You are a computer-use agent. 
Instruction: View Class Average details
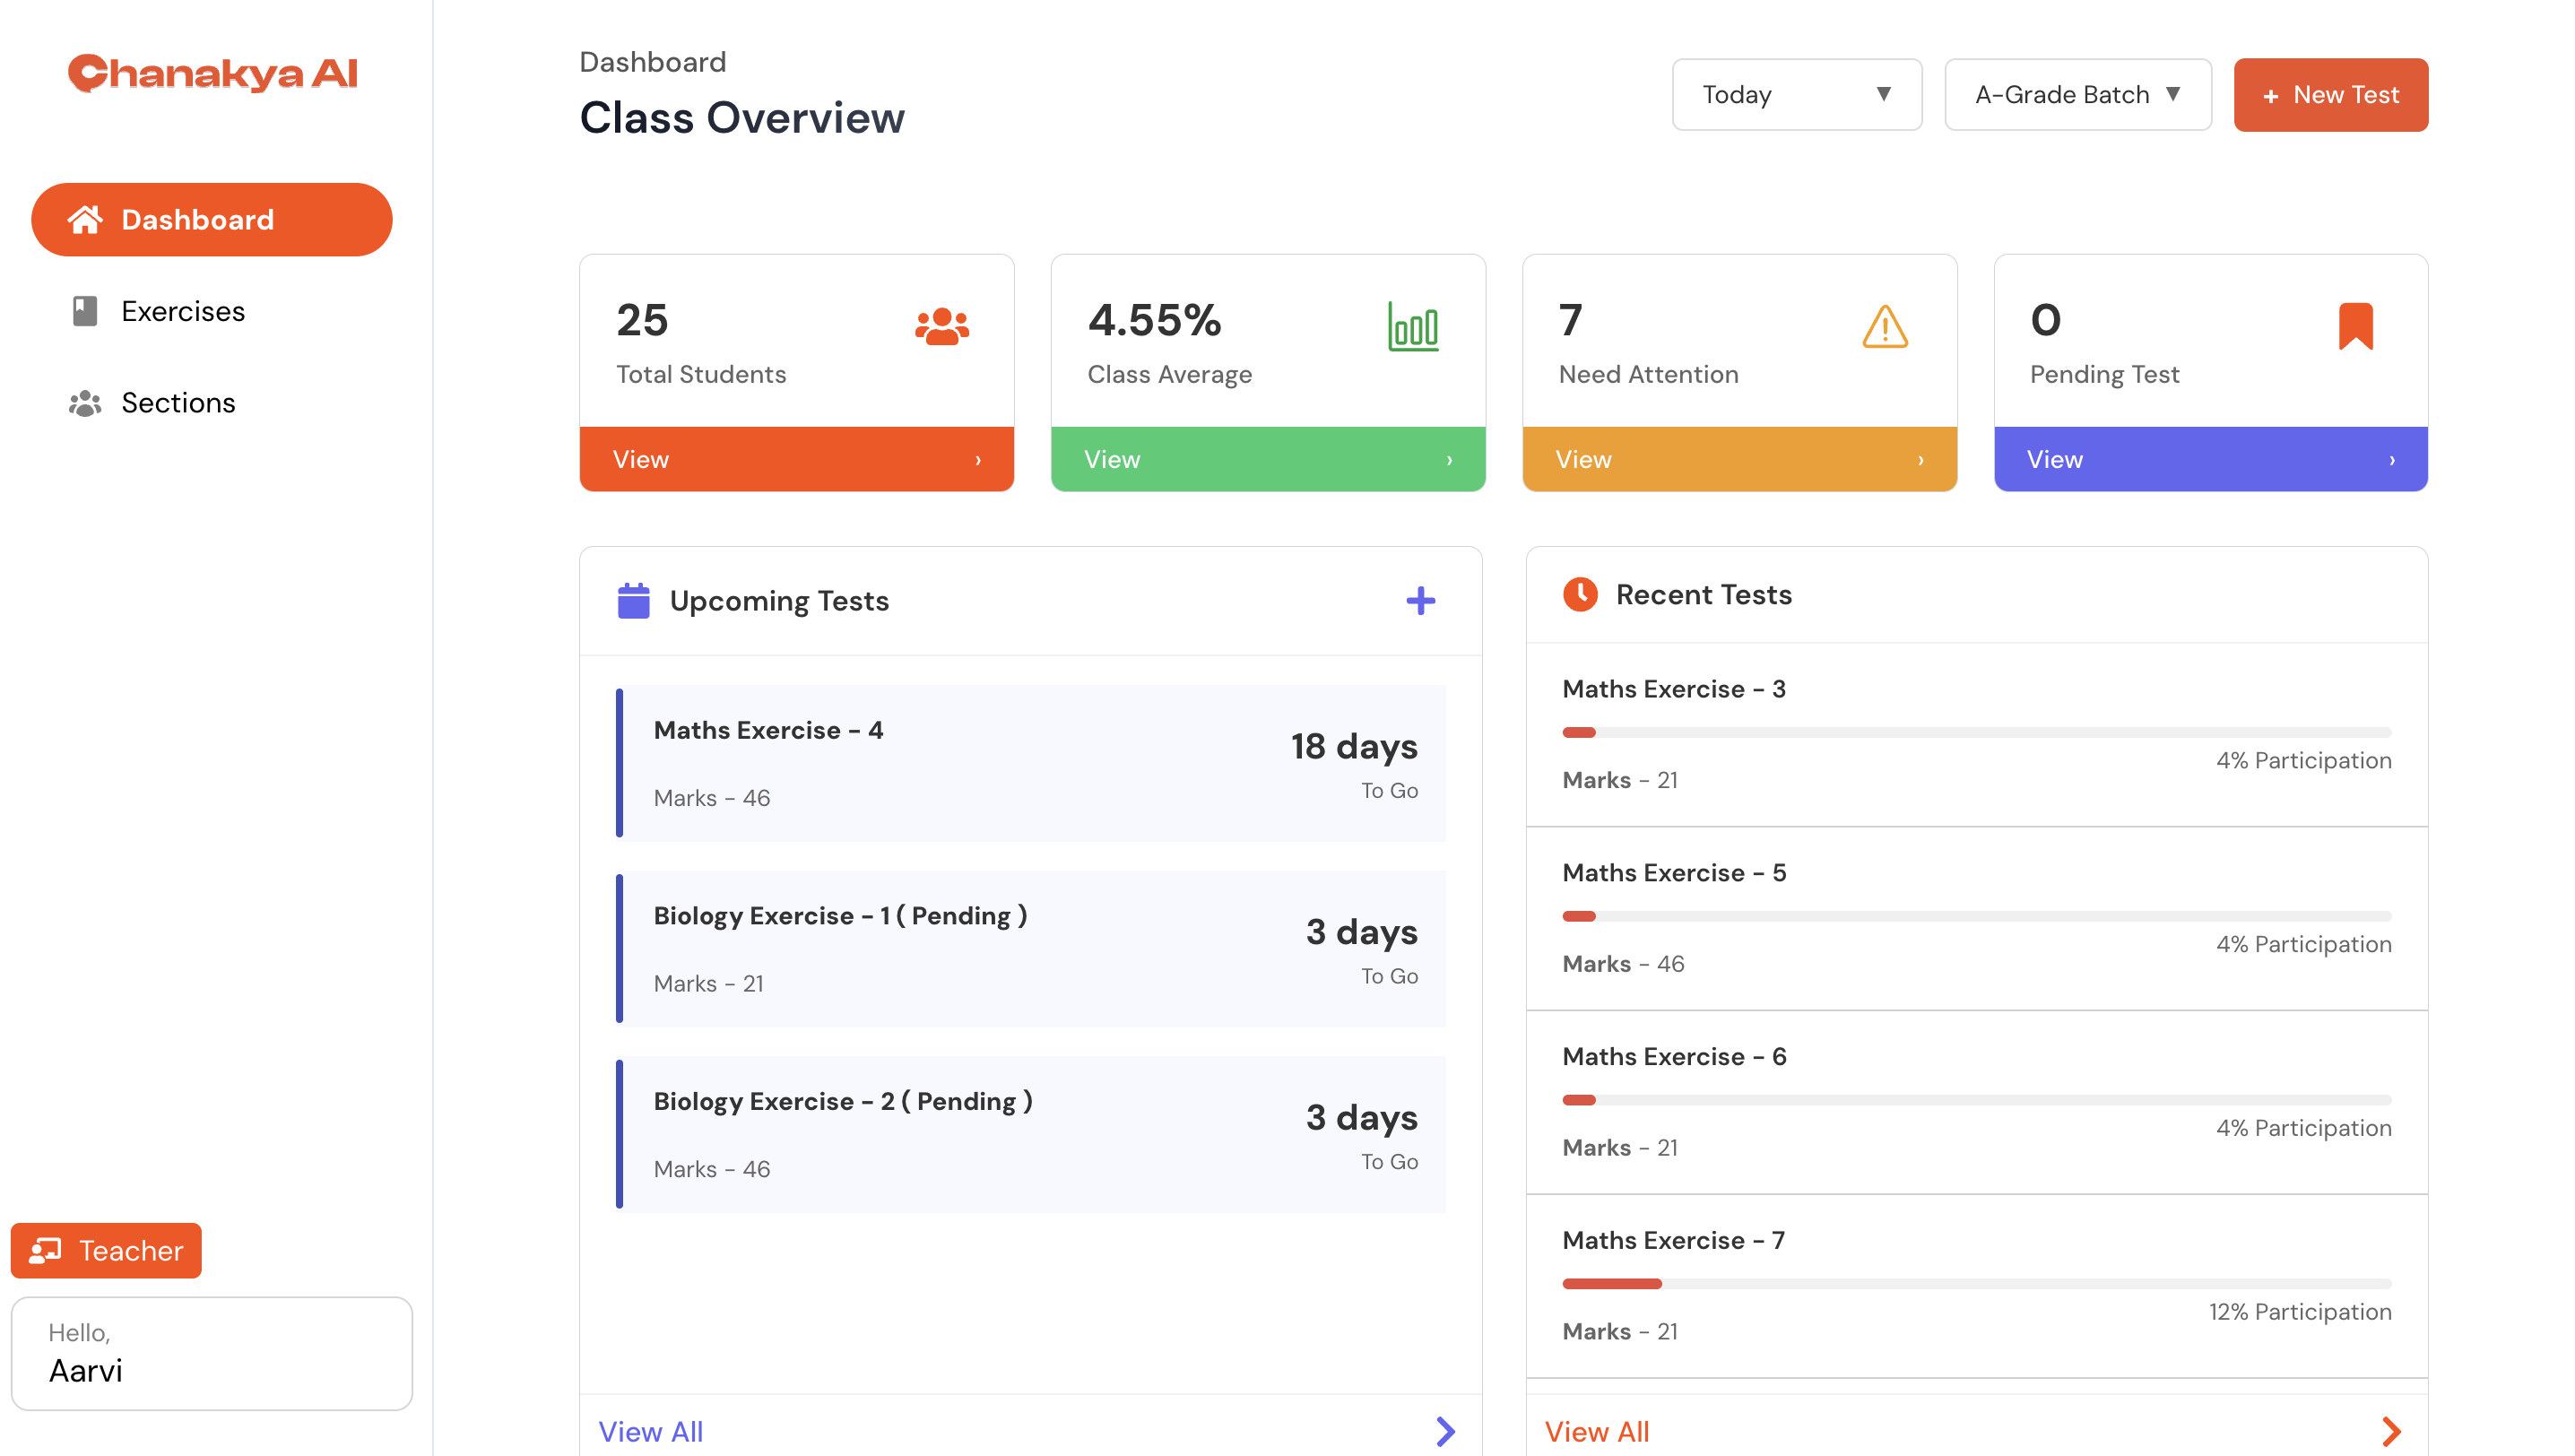click(1268, 459)
